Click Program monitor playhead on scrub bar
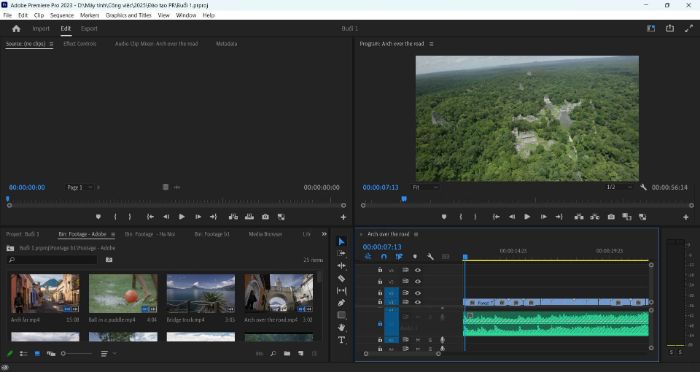This screenshot has width=700, height=372. 404,199
